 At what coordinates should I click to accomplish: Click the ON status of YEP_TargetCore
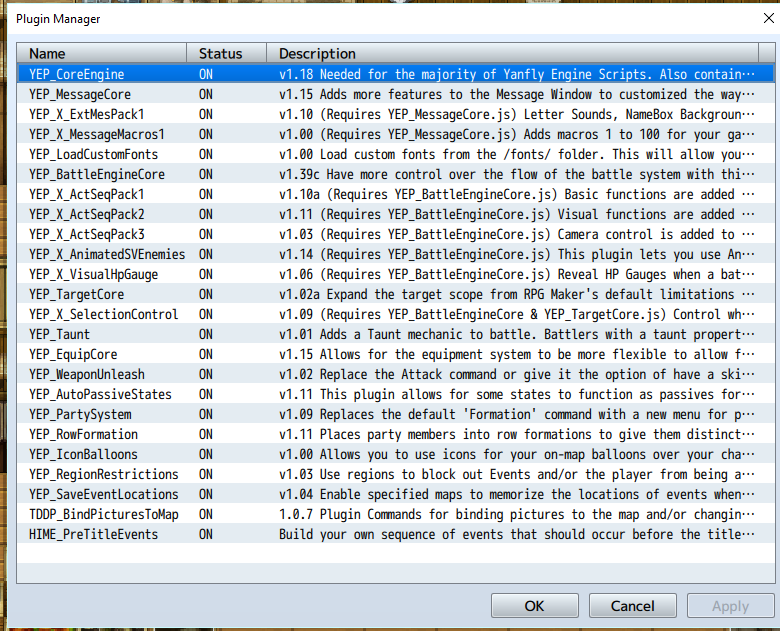[206, 294]
